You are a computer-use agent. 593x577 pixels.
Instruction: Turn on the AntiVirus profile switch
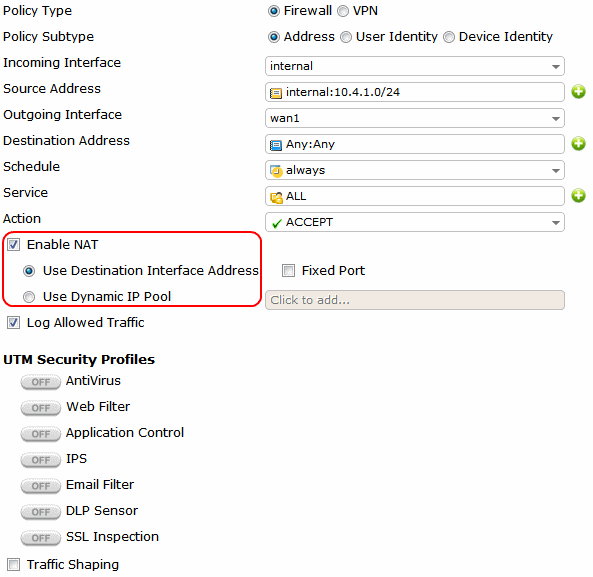[40, 382]
